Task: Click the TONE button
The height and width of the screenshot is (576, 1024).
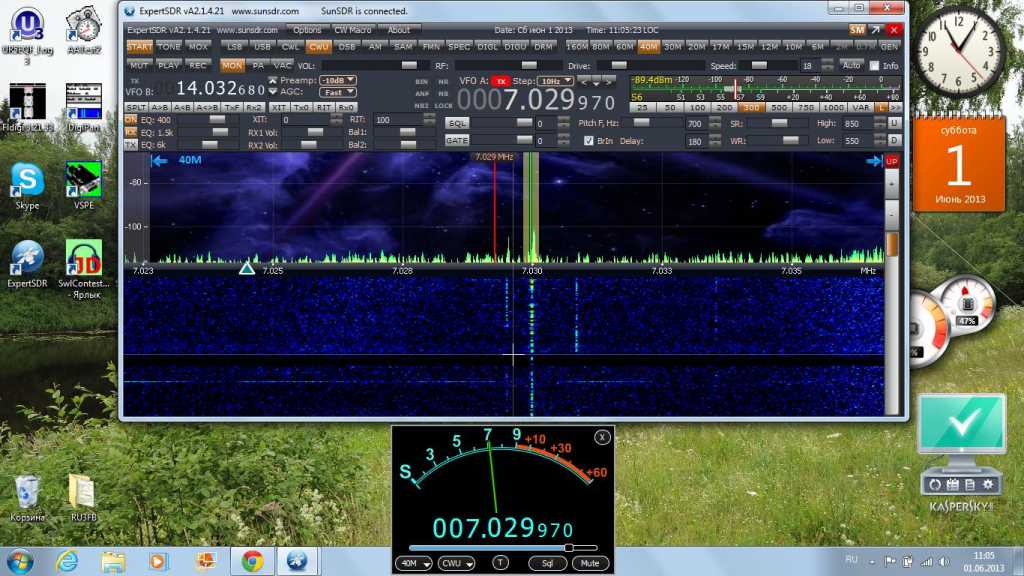Action: click(168, 47)
